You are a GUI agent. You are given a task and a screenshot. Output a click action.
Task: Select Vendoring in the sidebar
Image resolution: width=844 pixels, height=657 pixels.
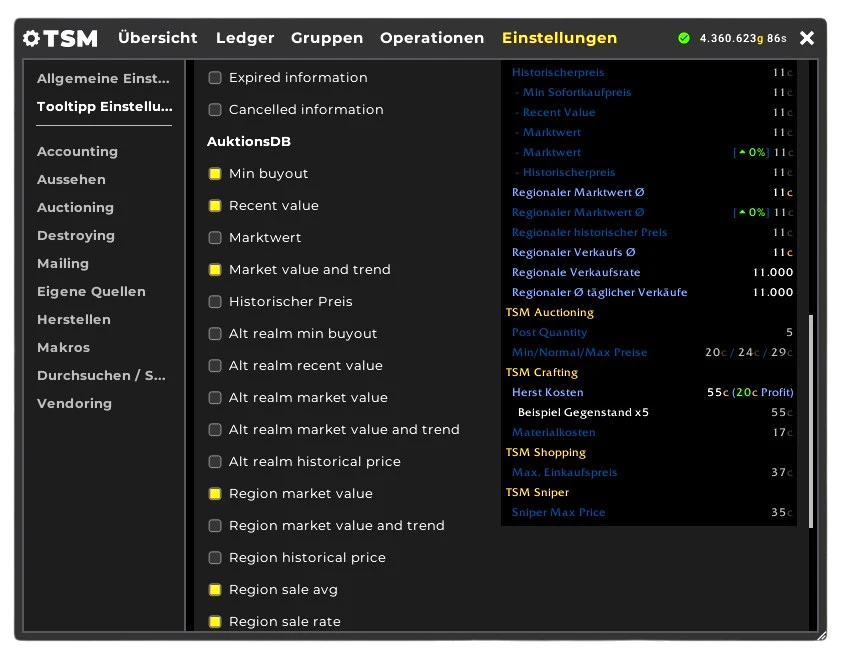click(74, 404)
